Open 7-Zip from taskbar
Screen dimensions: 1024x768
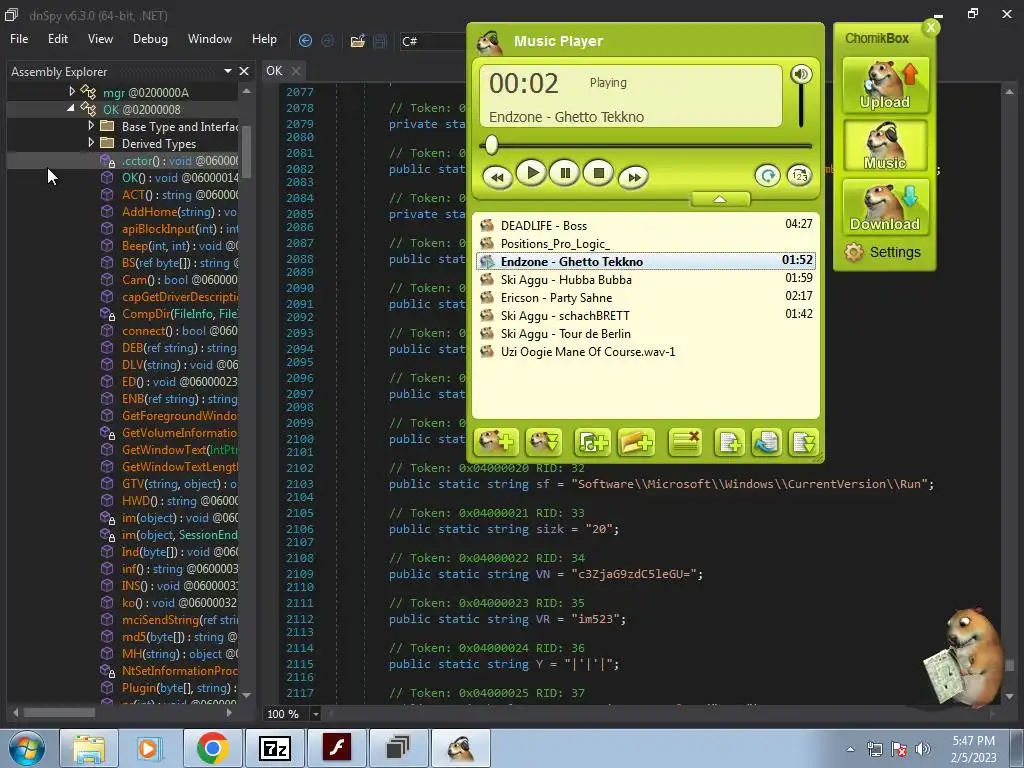click(274, 748)
